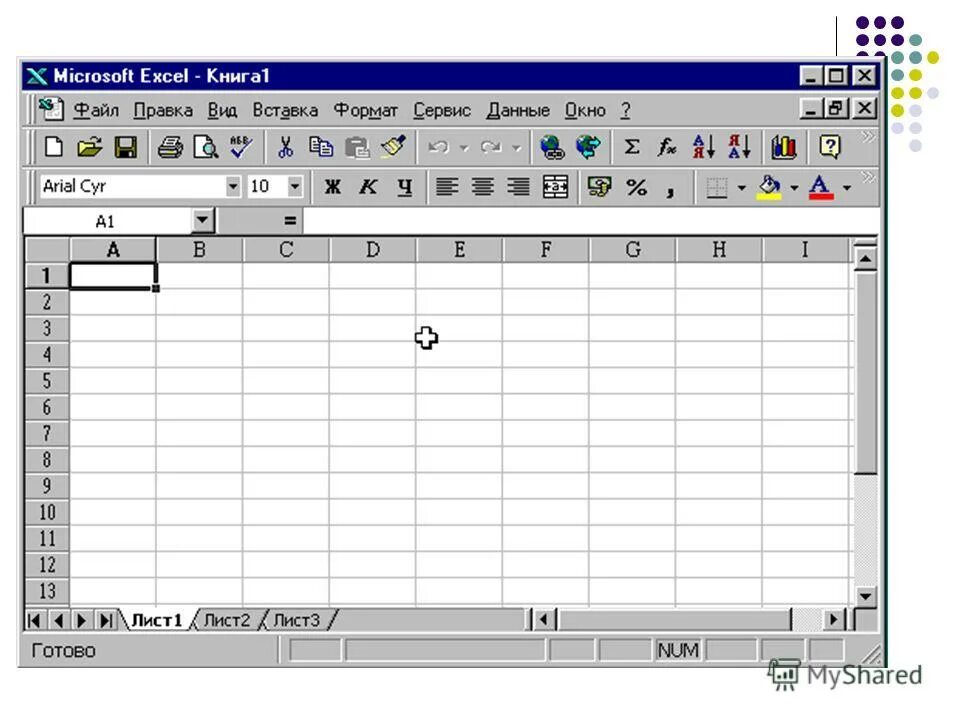
Task: Select the Лист1 sheet tab
Action: (157, 620)
